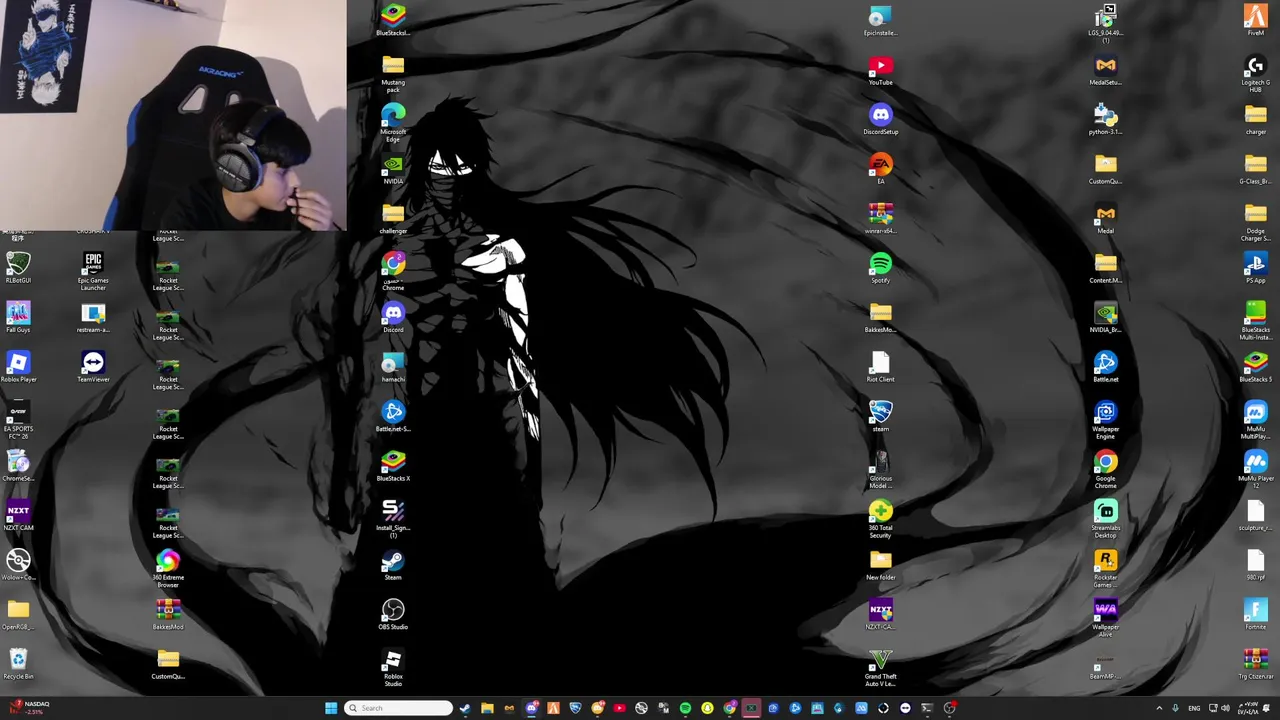Launch 360 Extreme Browser from desktop
The height and width of the screenshot is (720, 1280).
168,569
